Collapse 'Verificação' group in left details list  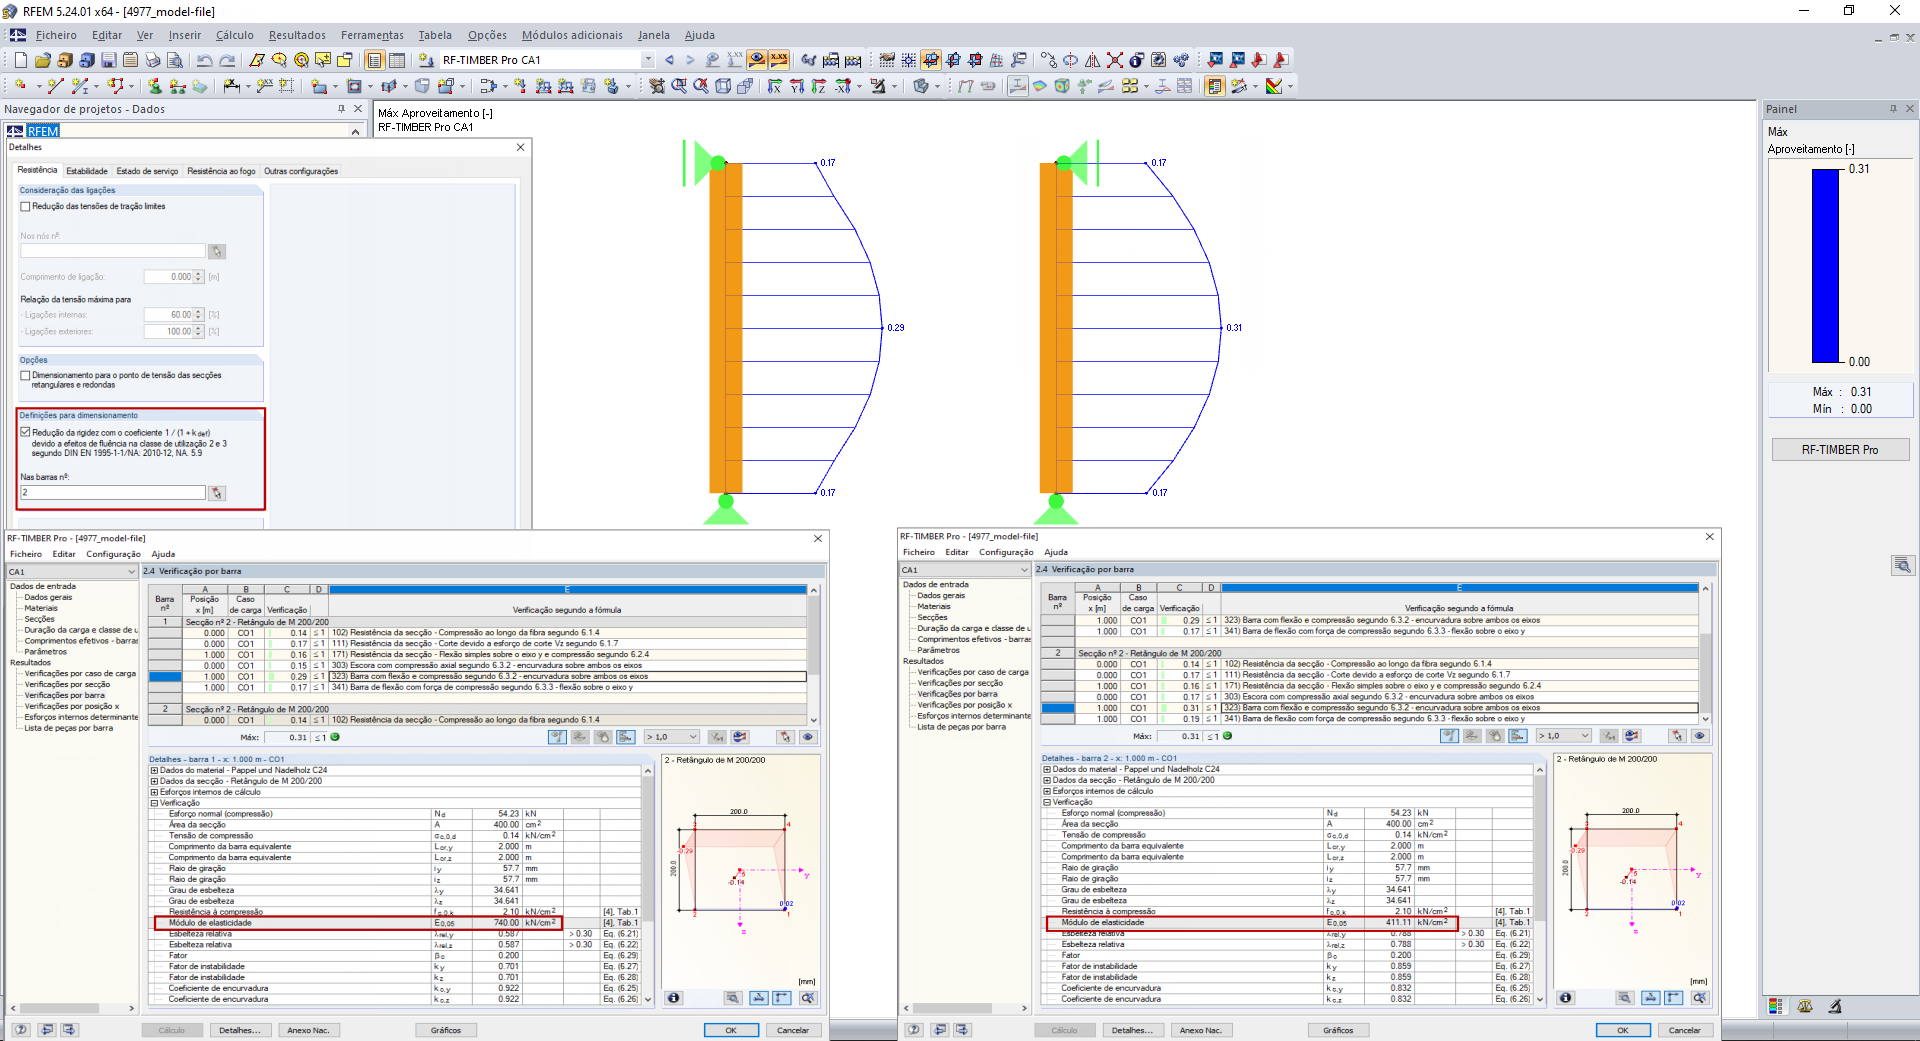tap(155, 803)
